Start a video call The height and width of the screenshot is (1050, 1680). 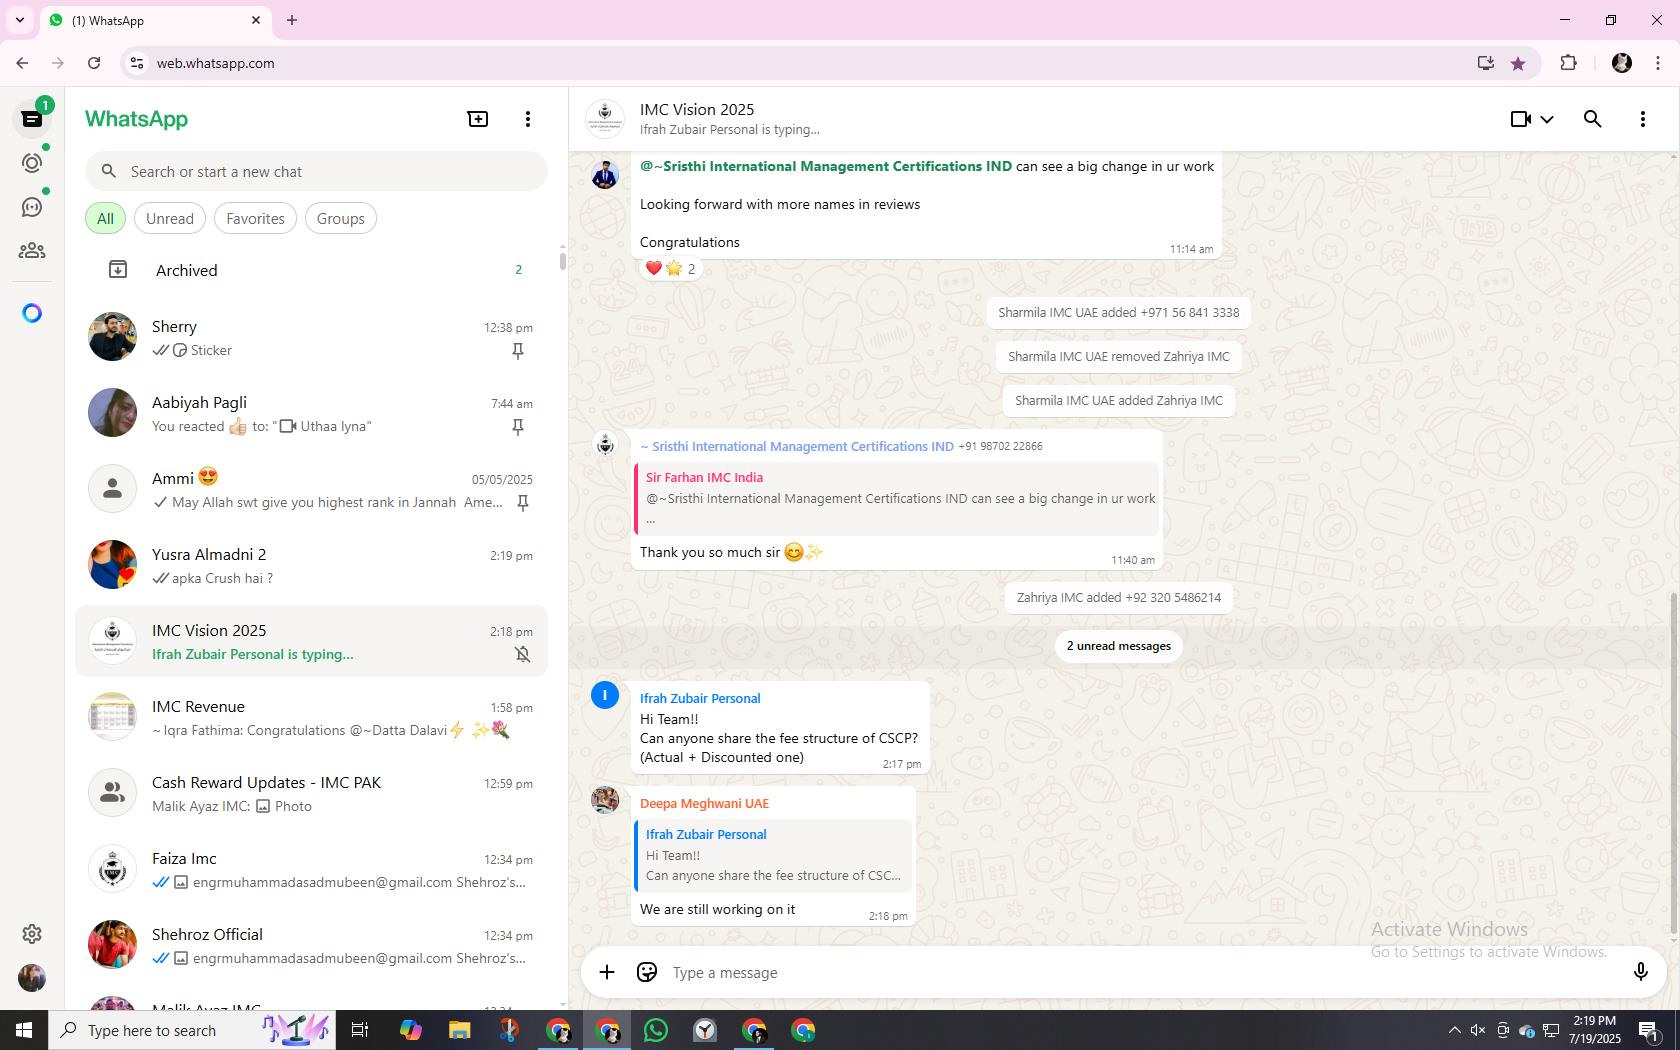(1520, 119)
